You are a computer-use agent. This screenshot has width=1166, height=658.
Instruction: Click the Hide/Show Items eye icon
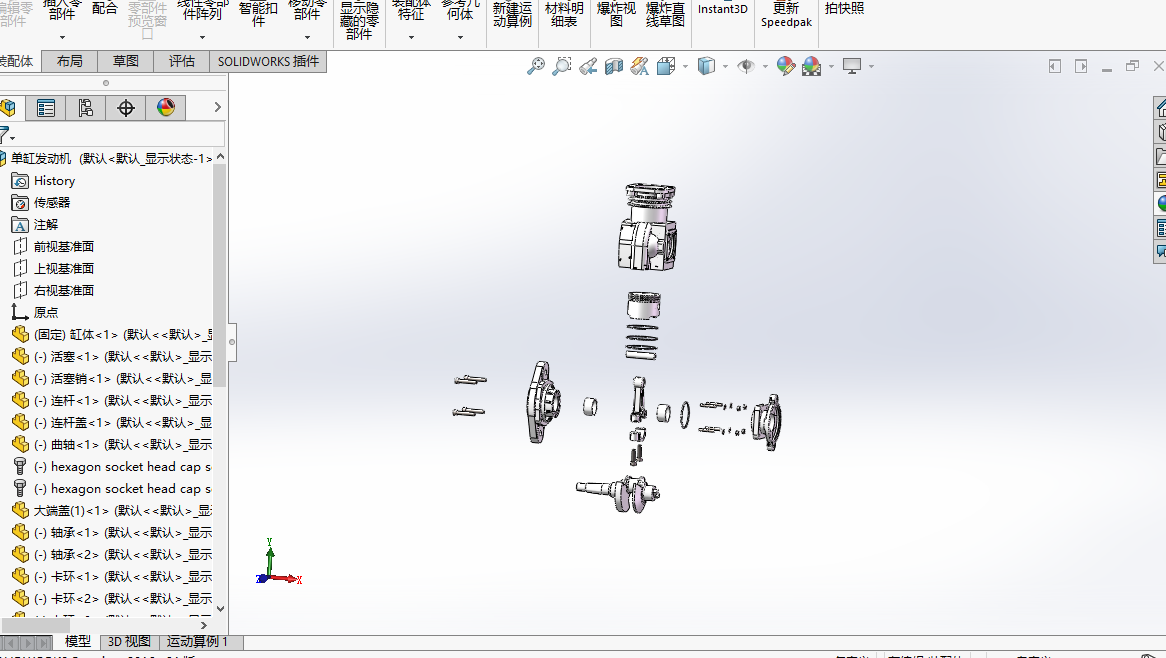pyautogui.click(x=746, y=66)
